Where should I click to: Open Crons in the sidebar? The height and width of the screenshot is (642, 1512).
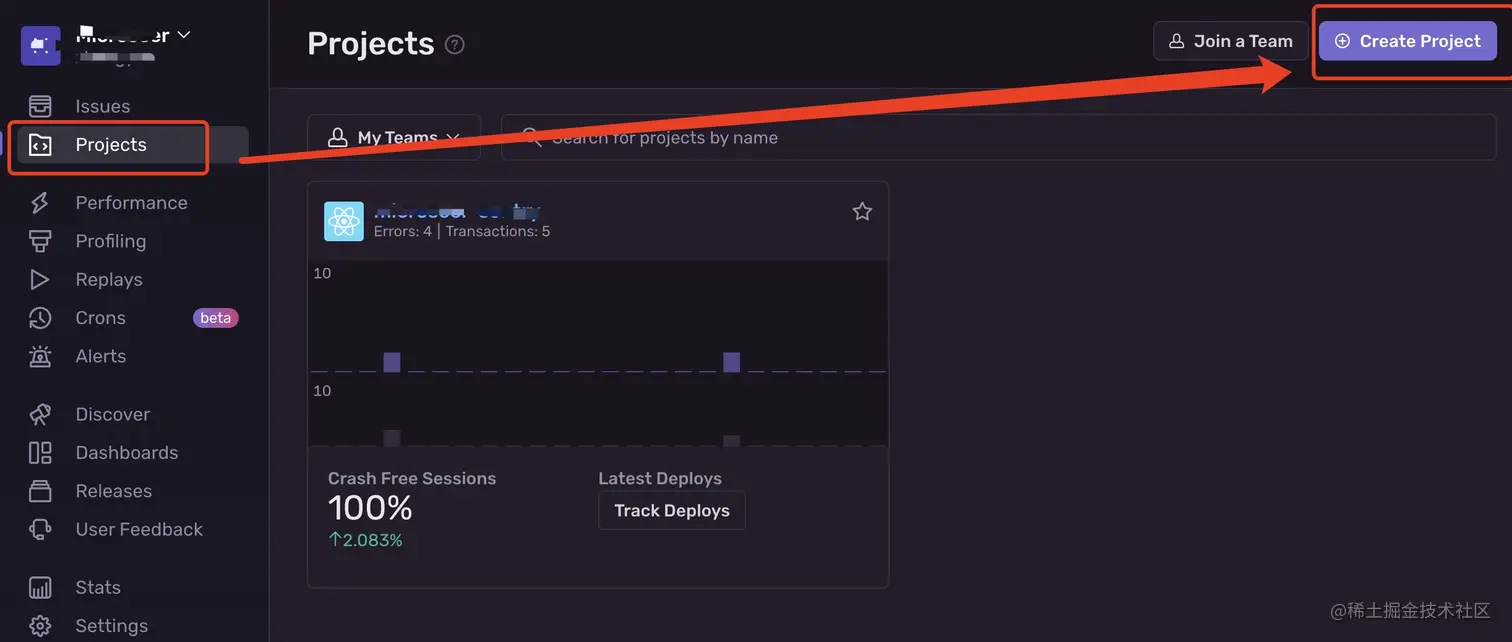click(x=101, y=318)
